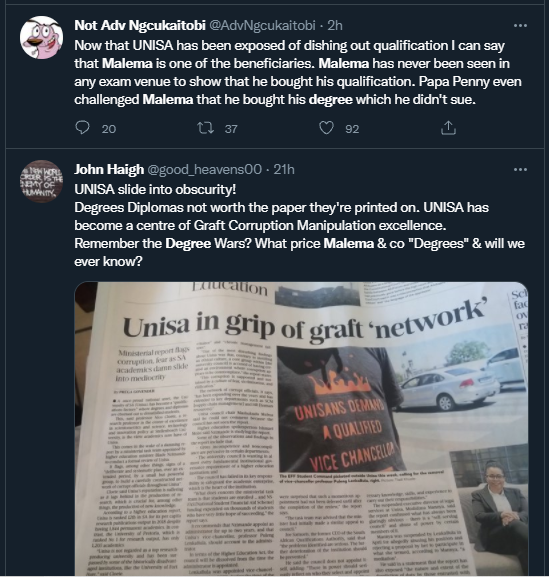Retweet the Not Adv Ngcukaitobi tweet

[x=205, y=128]
